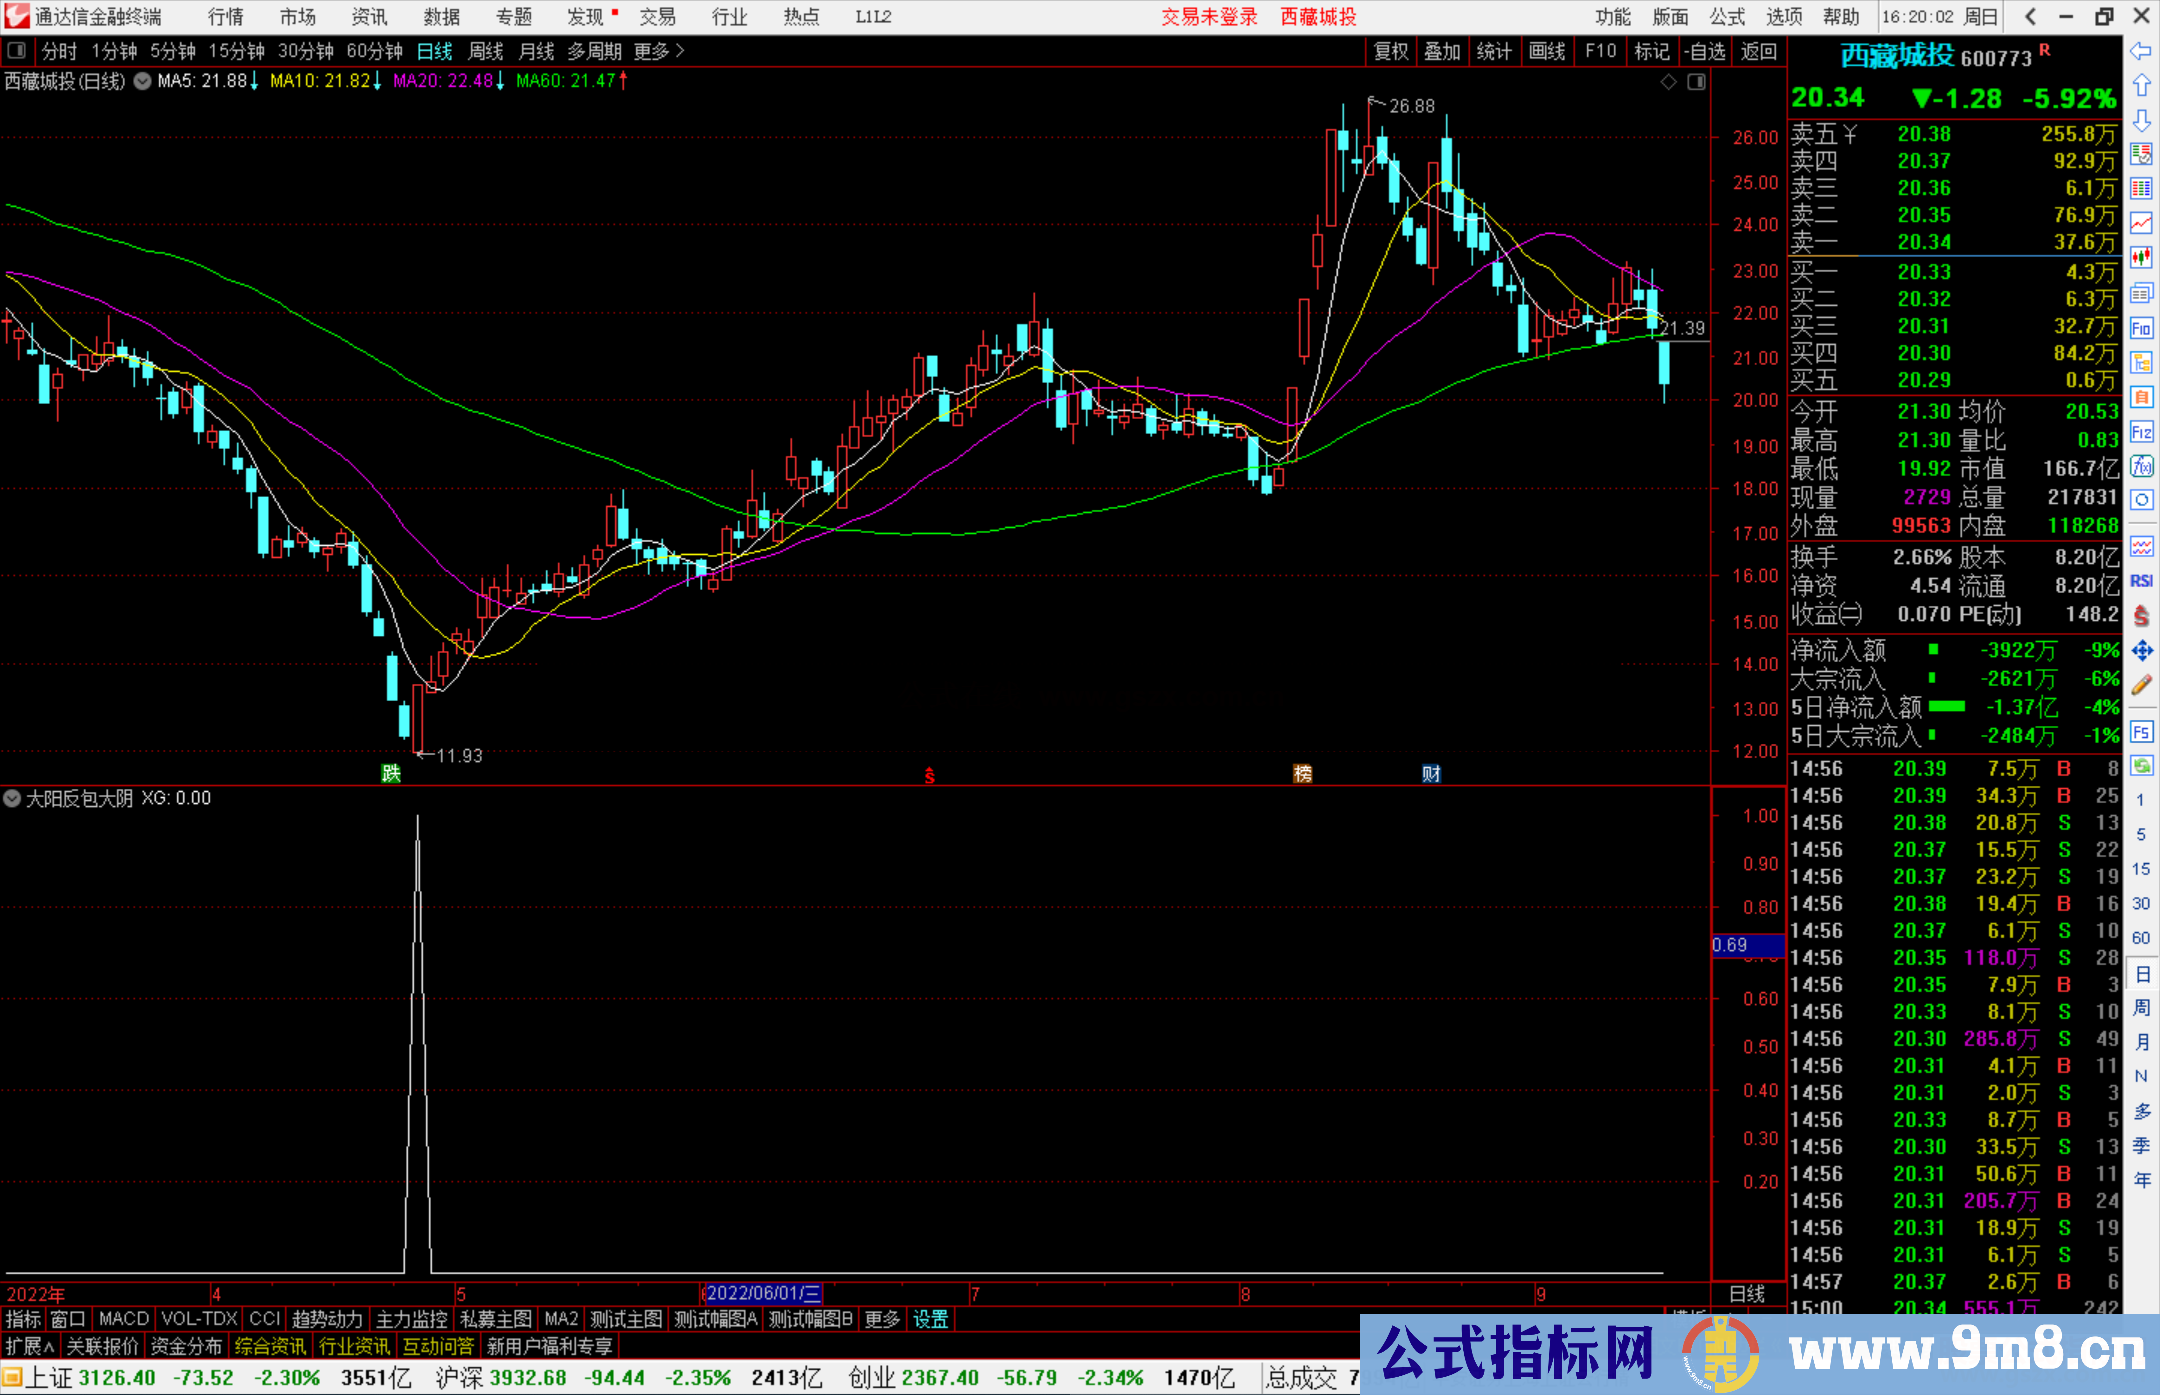Open the 更多 indicator list in bottom bar
2160x1395 pixels.
coord(882,1319)
